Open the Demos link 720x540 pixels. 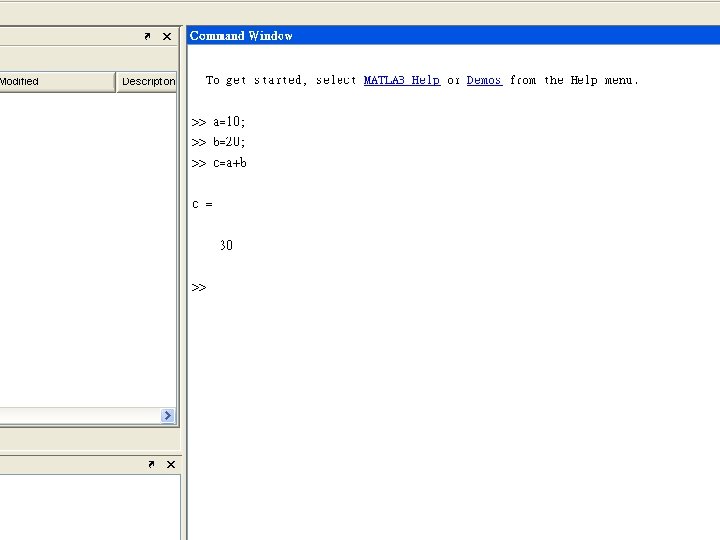pos(484,80)
